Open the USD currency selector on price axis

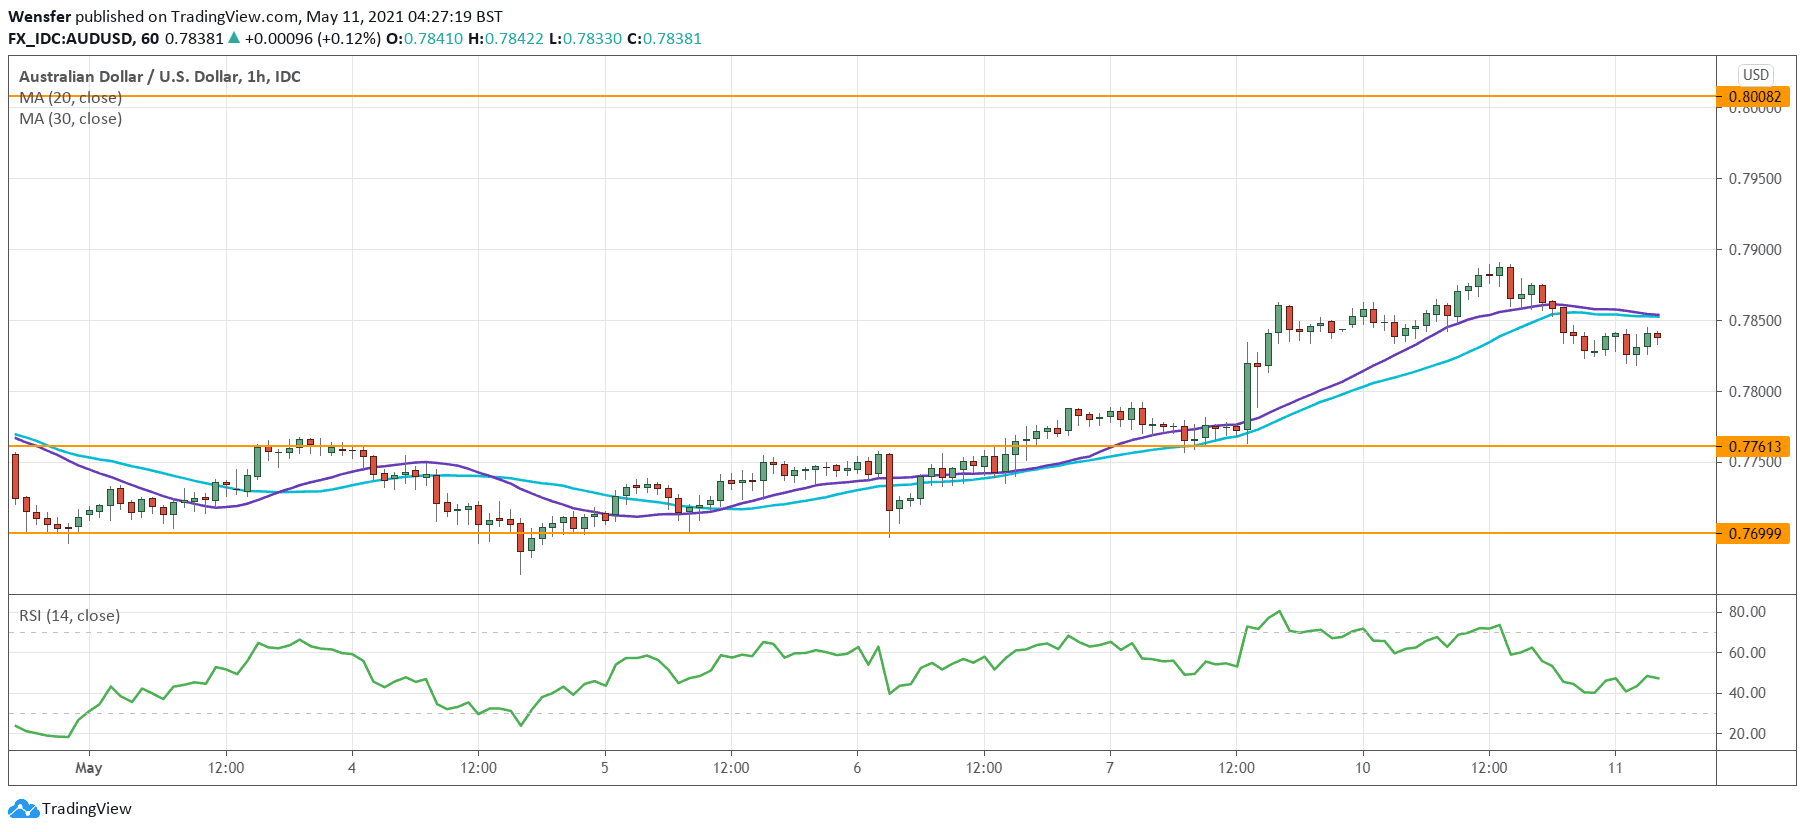coord(1755,75)
